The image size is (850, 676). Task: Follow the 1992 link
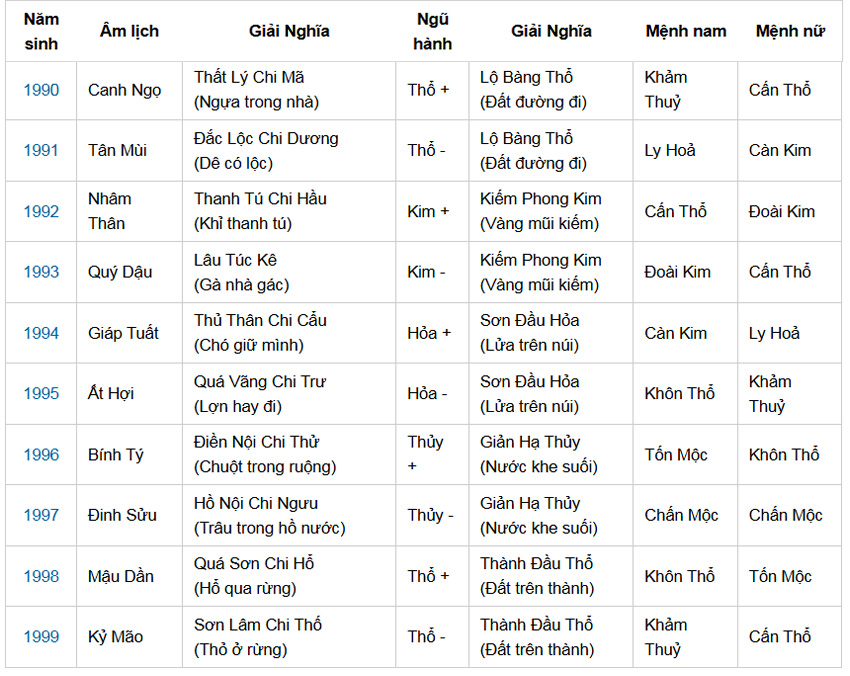(x=41, y=212)
